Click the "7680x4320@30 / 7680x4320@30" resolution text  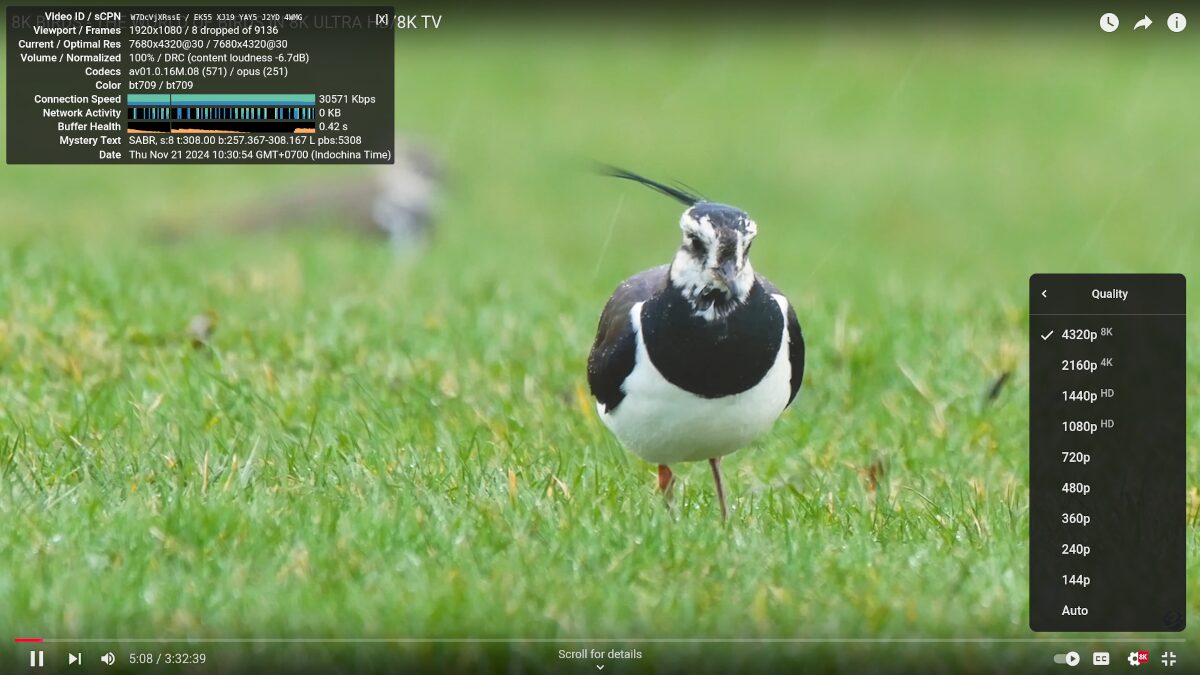pos(208,44)
